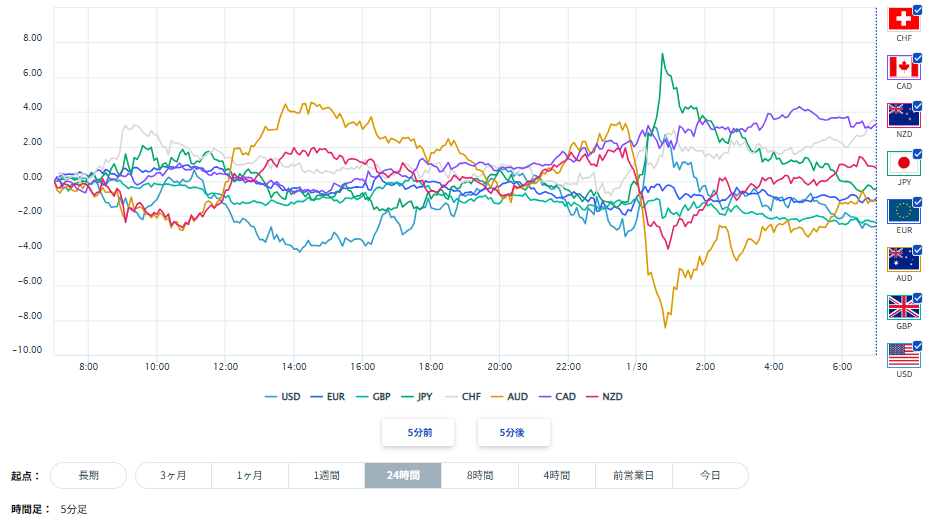Click the 5分足 timeframe value

[x=74, y=510]
